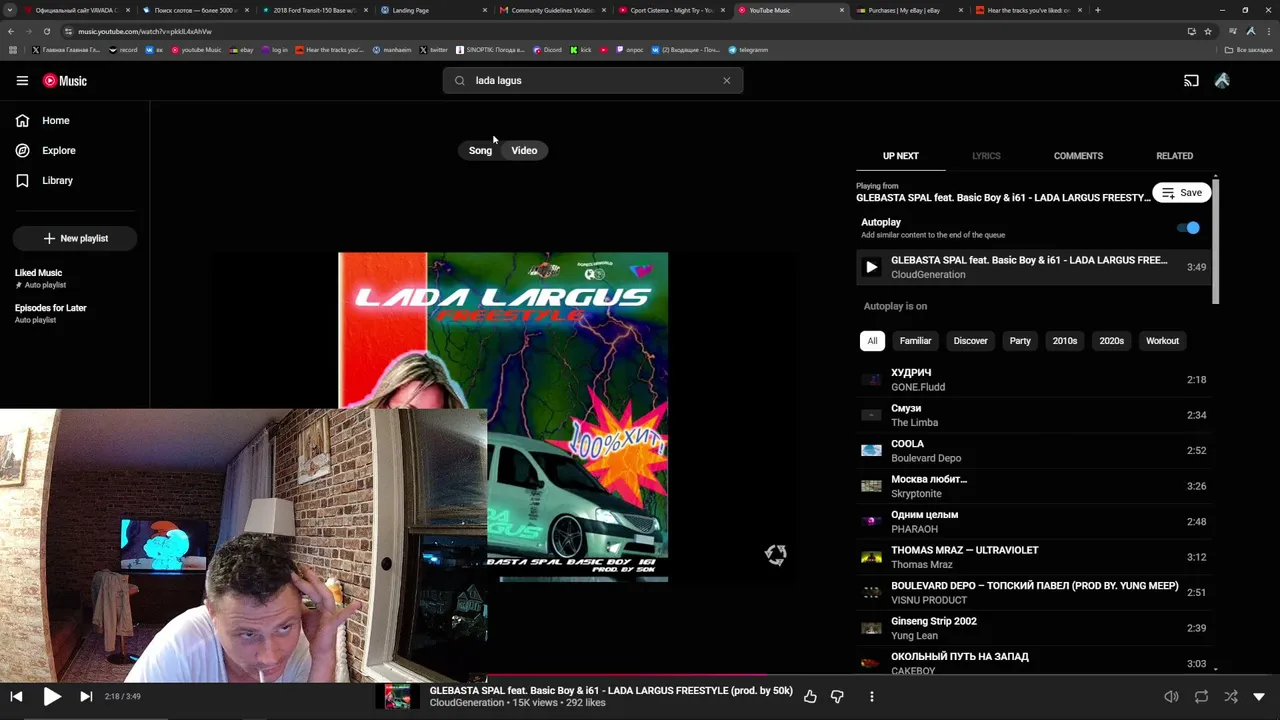Screen dimensions: 1280x720
Task: Click the YouTube Music logo
Action: pos(65,81)
